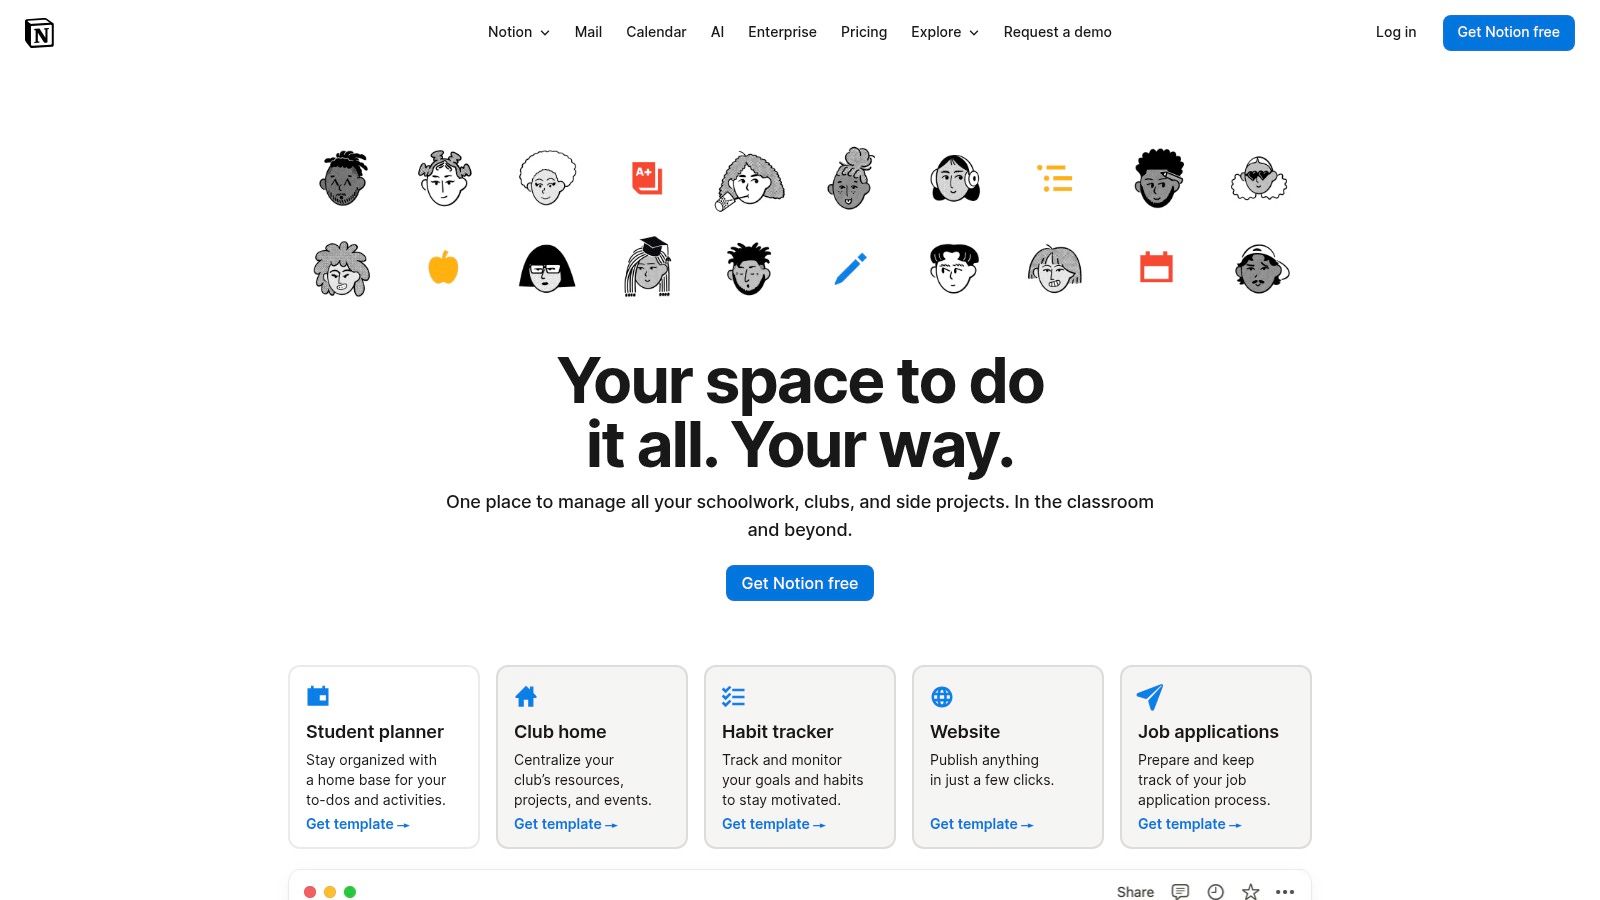This screenshot has width=1600, height=900.
Task: Click the avatar with black bob and glasses
Action: 547,268
